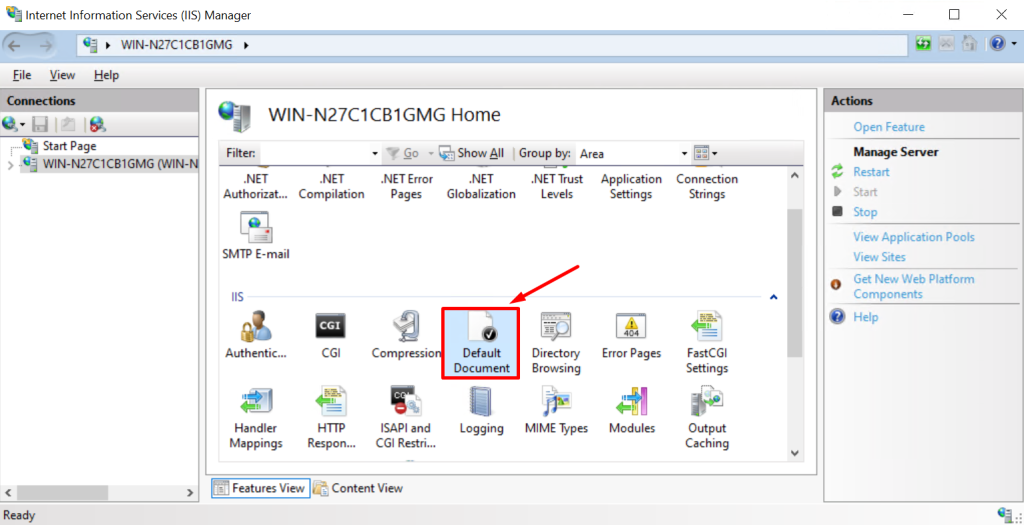
Task: Expand the WIN-N27C1CB1GMG server tree node
Action: 11,164
